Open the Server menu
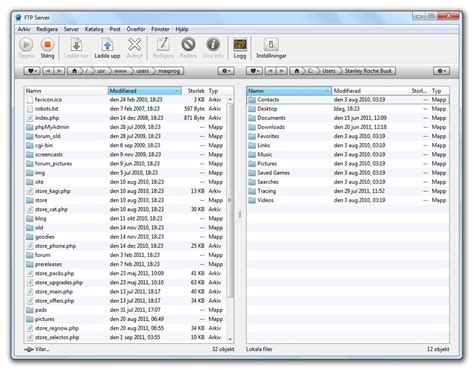474x373 pixels. 71,29
